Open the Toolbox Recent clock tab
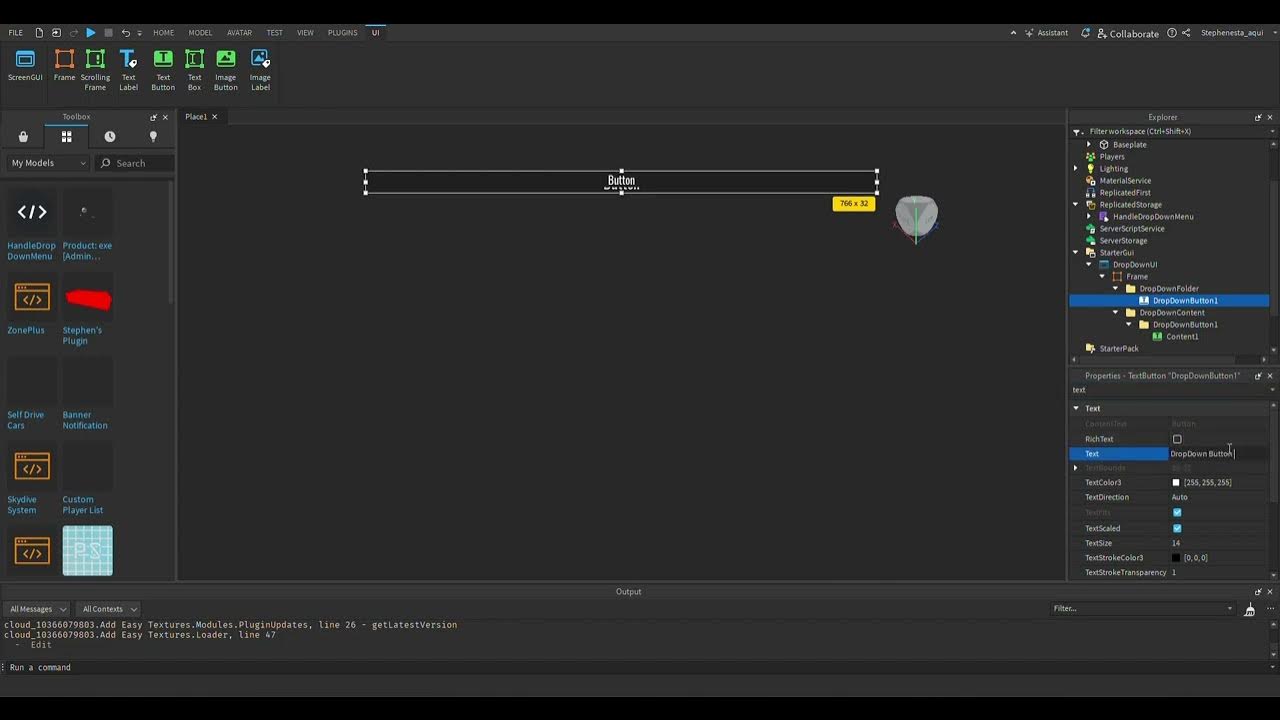 pyautogui.click(x=110, y=136)
